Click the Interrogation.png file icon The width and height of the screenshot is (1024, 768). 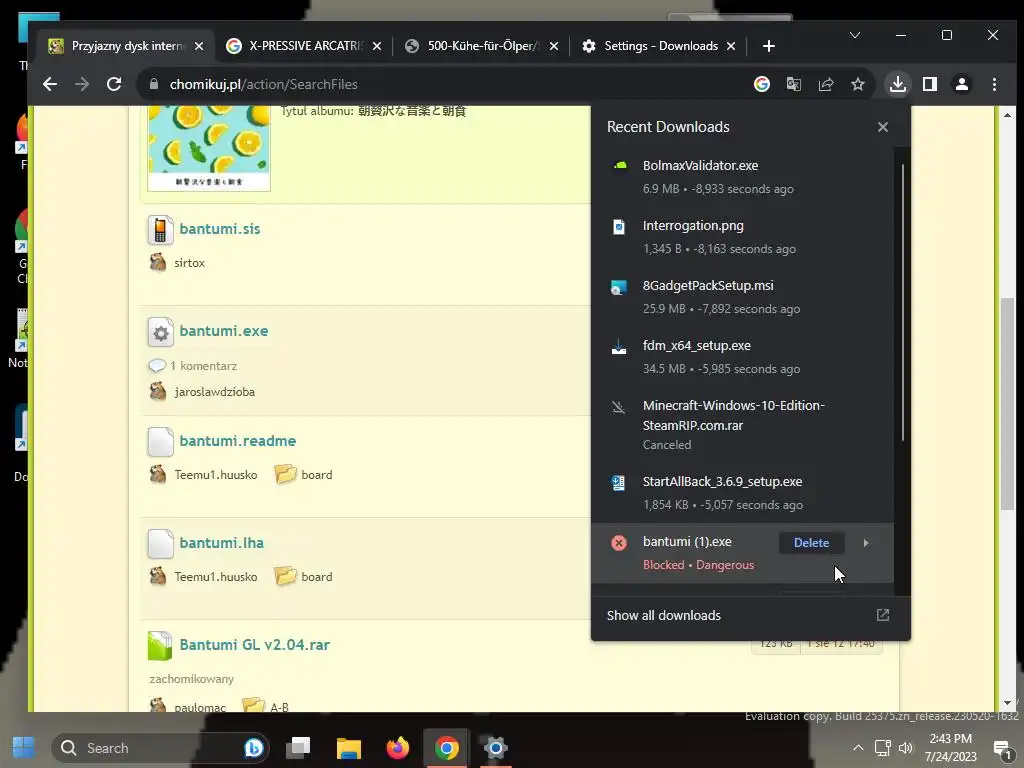(618, 226)
